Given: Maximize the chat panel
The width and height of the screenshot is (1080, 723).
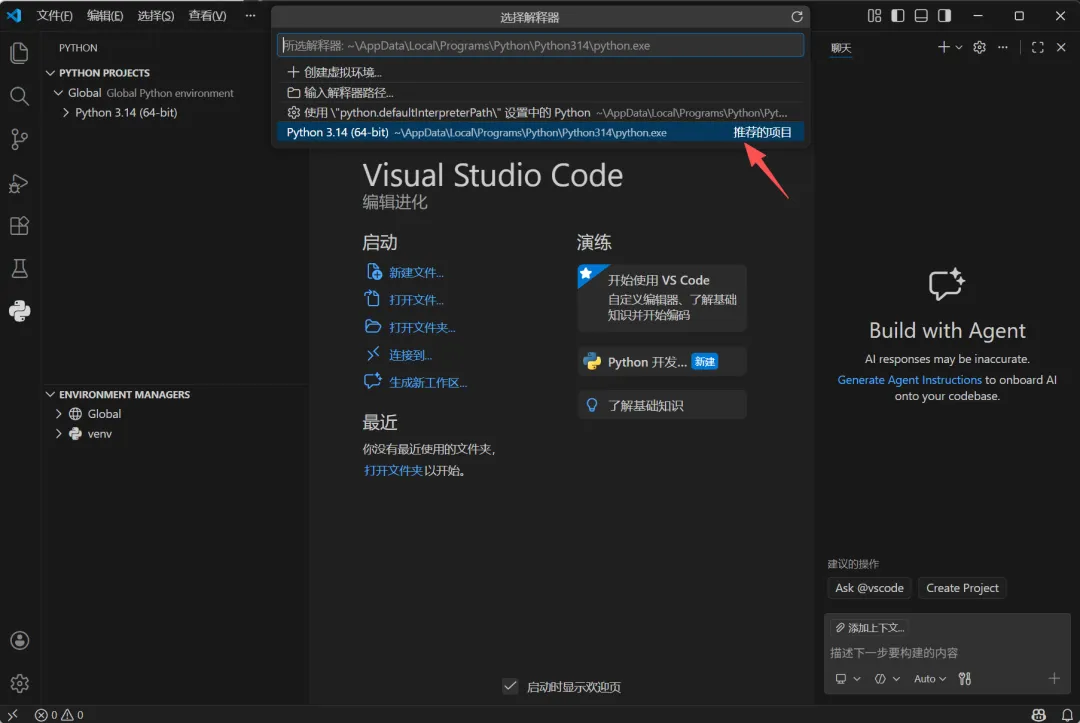Looking at the screenshot, I should click(1038, 47).
